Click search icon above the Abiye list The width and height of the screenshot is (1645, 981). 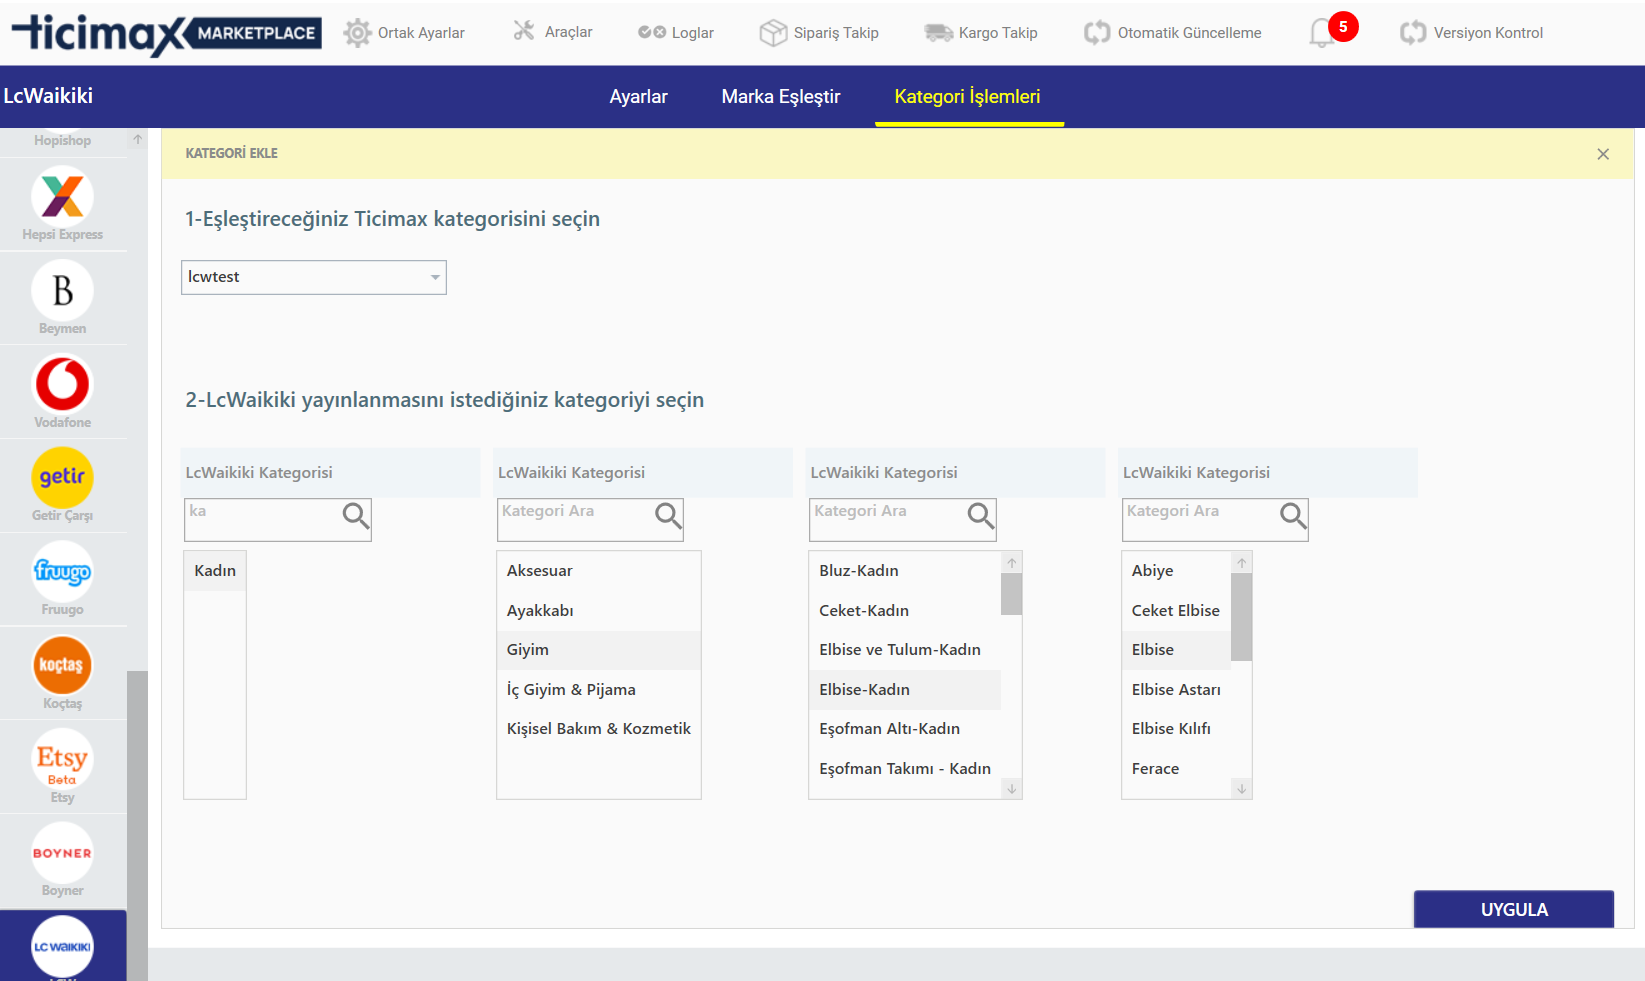(x=1293, y=516)
